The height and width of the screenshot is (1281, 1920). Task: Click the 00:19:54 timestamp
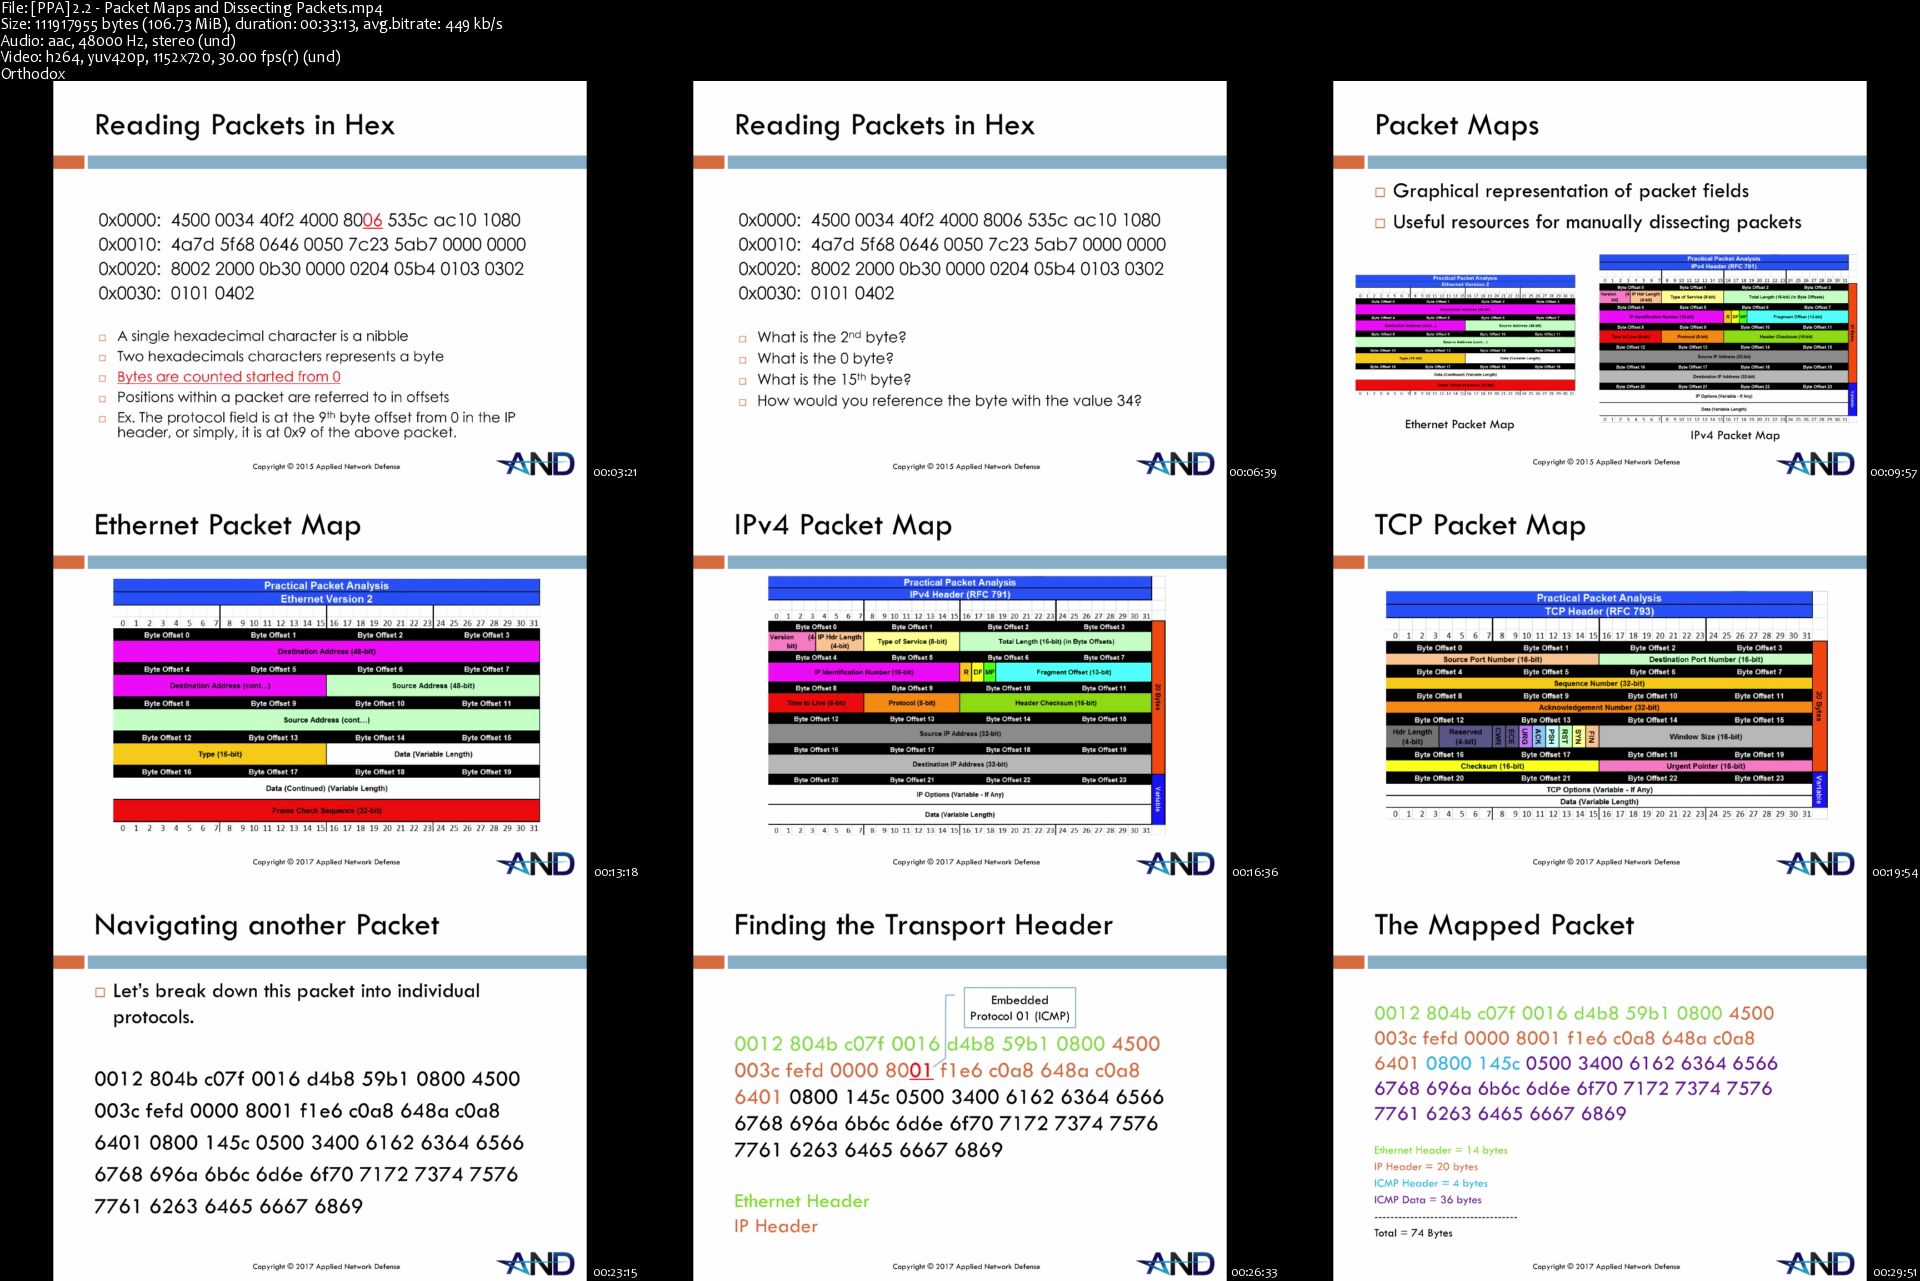pos(1895,872)
